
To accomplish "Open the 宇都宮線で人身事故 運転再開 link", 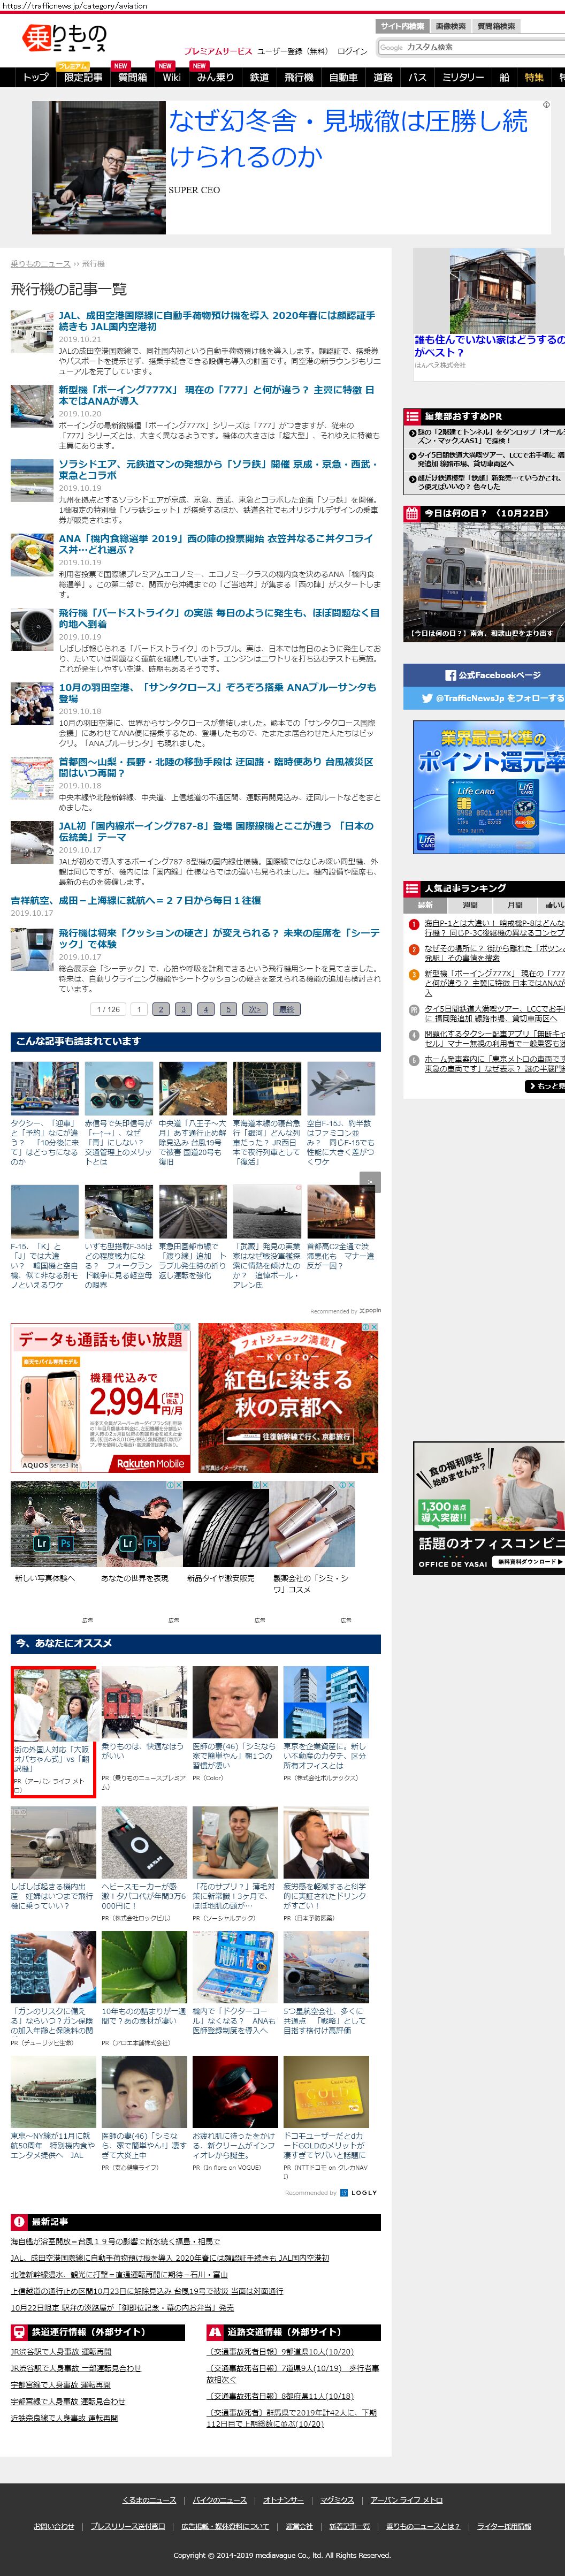I will [x=61, y=2385].
